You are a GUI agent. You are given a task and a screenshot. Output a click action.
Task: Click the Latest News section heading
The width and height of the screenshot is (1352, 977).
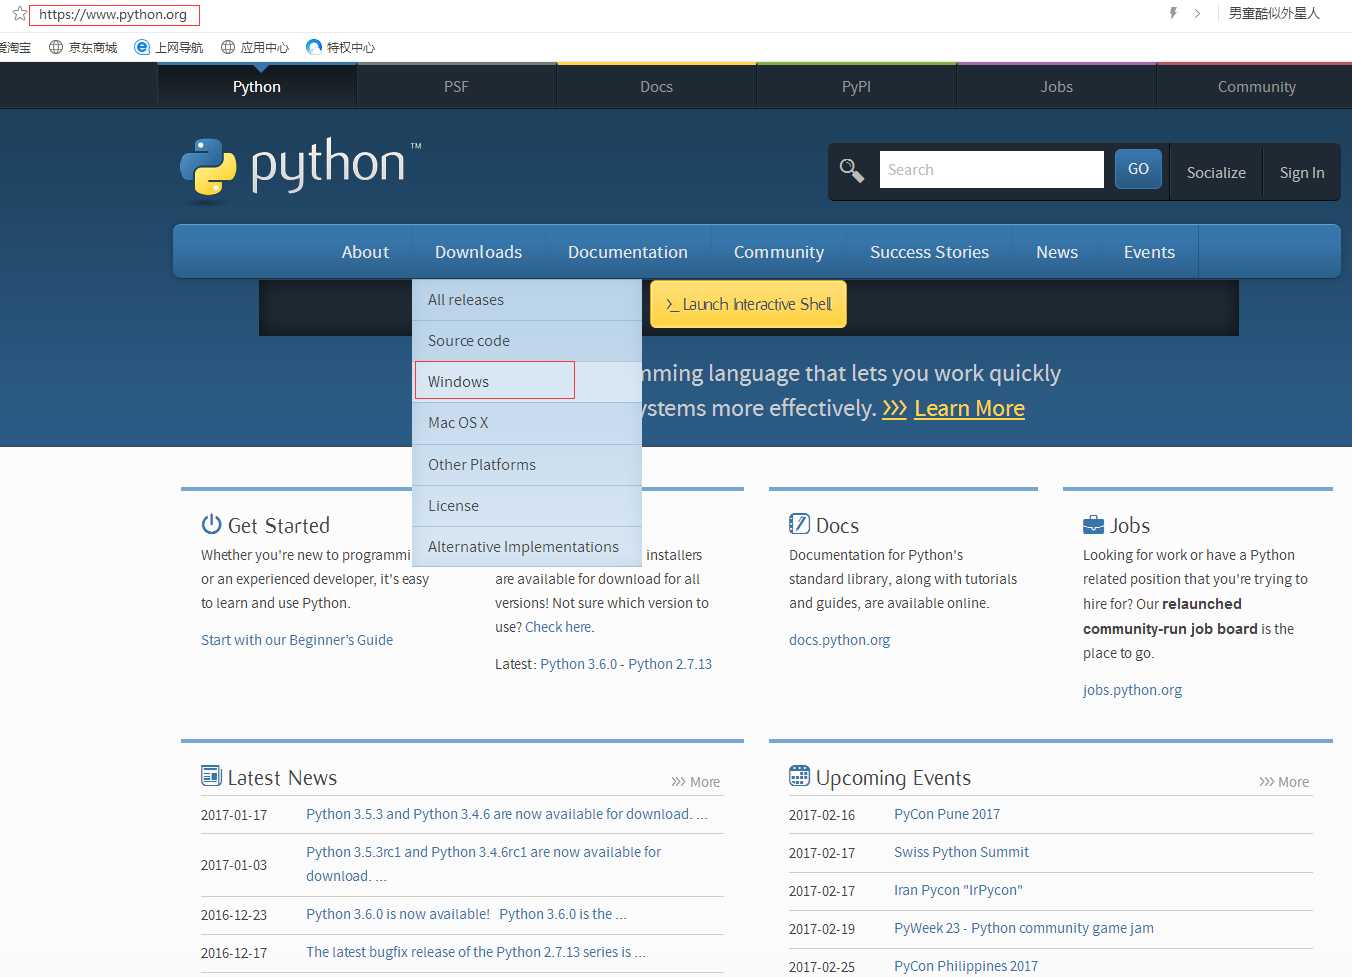[x=282, y=777]
